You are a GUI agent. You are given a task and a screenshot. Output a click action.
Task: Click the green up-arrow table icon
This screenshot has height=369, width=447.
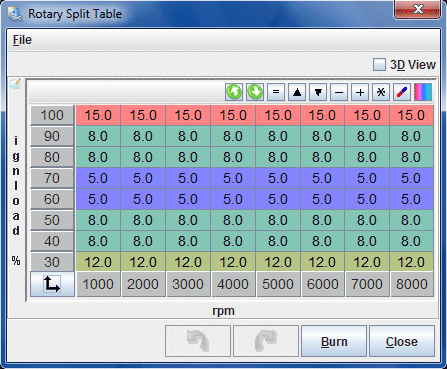234,92
